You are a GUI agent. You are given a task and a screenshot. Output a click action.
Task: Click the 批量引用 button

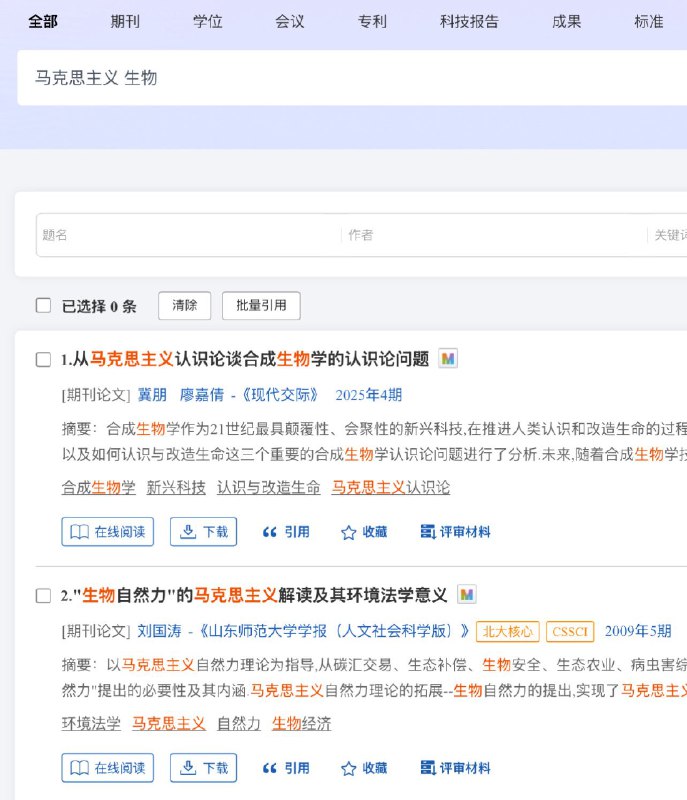(x=261, y=306)
